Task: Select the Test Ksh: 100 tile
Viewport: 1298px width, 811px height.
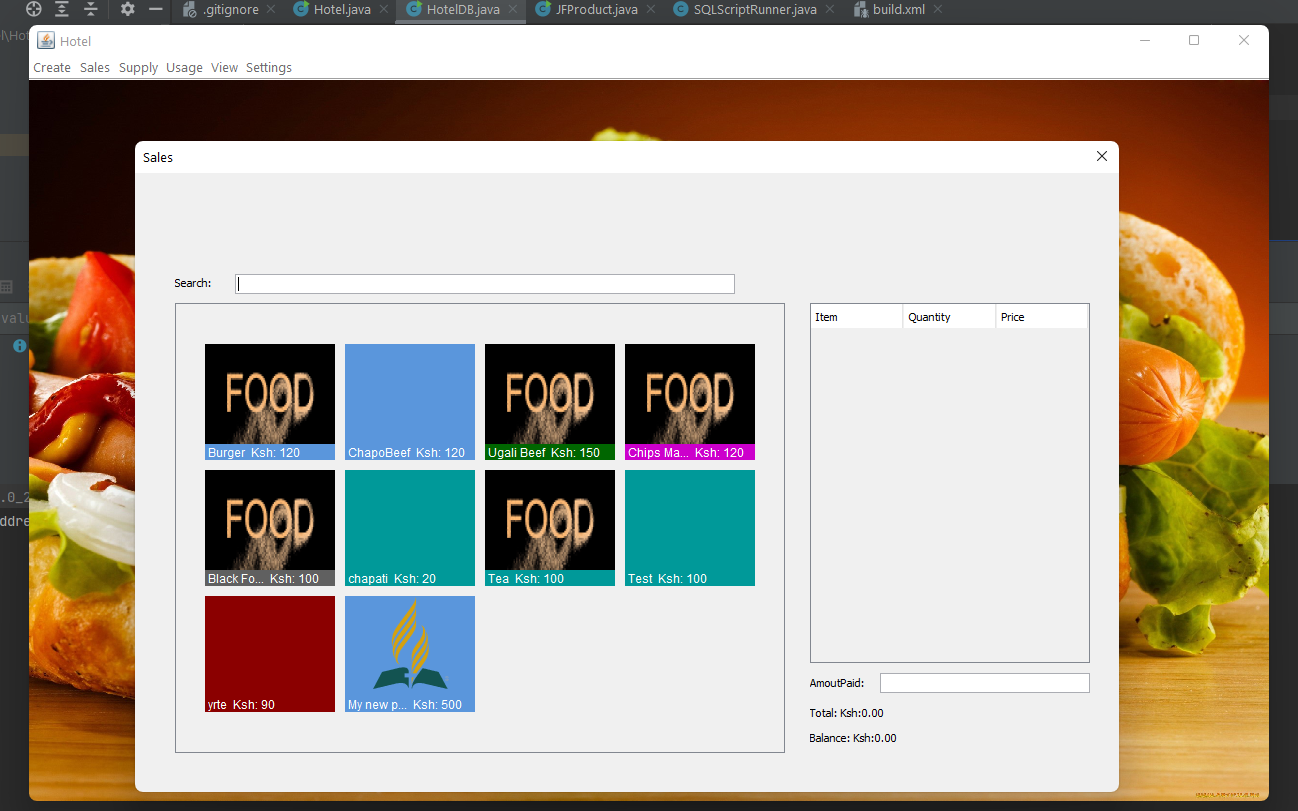Action: coord(690,528)
